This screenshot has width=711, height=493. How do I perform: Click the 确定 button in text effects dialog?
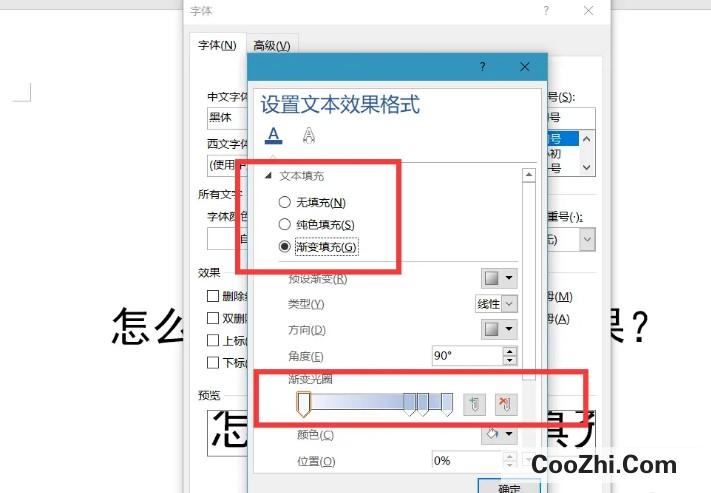509,487
